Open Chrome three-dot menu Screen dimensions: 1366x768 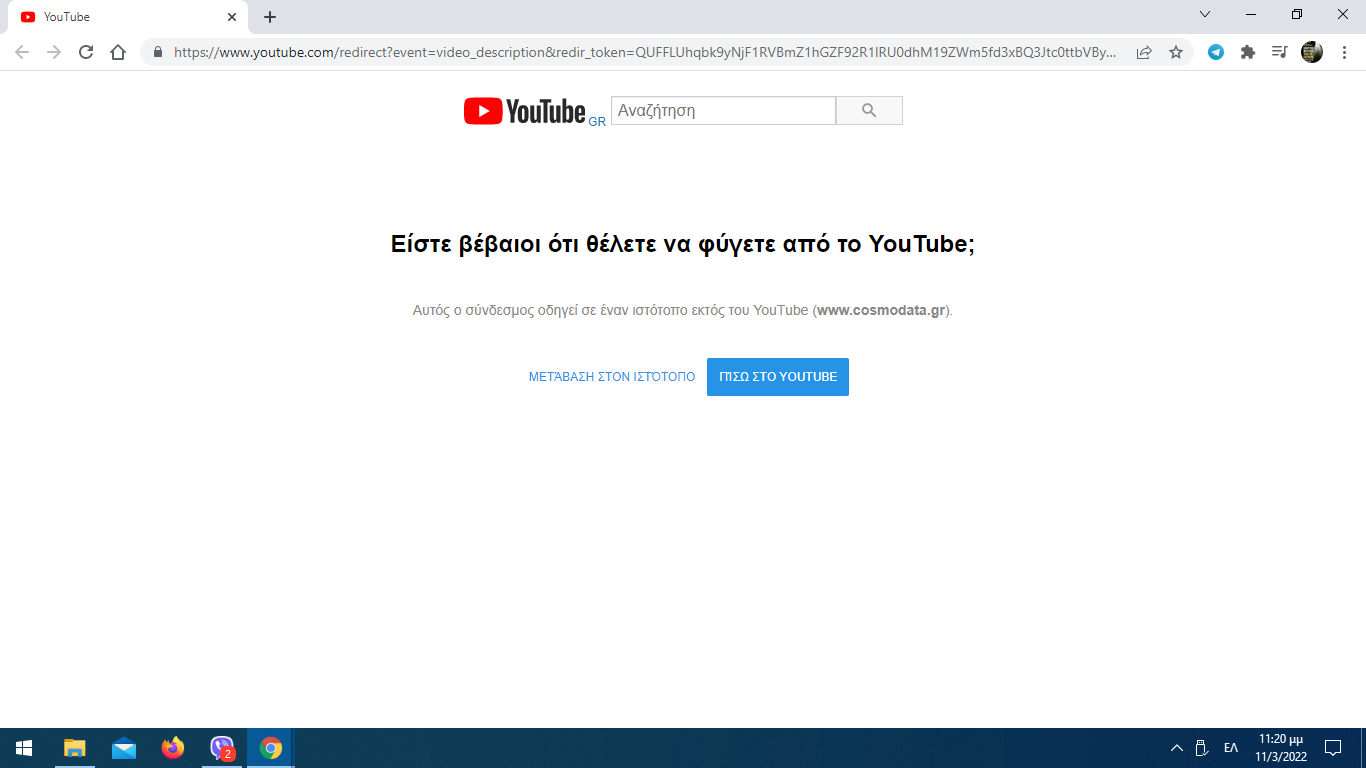(1344, 52)
